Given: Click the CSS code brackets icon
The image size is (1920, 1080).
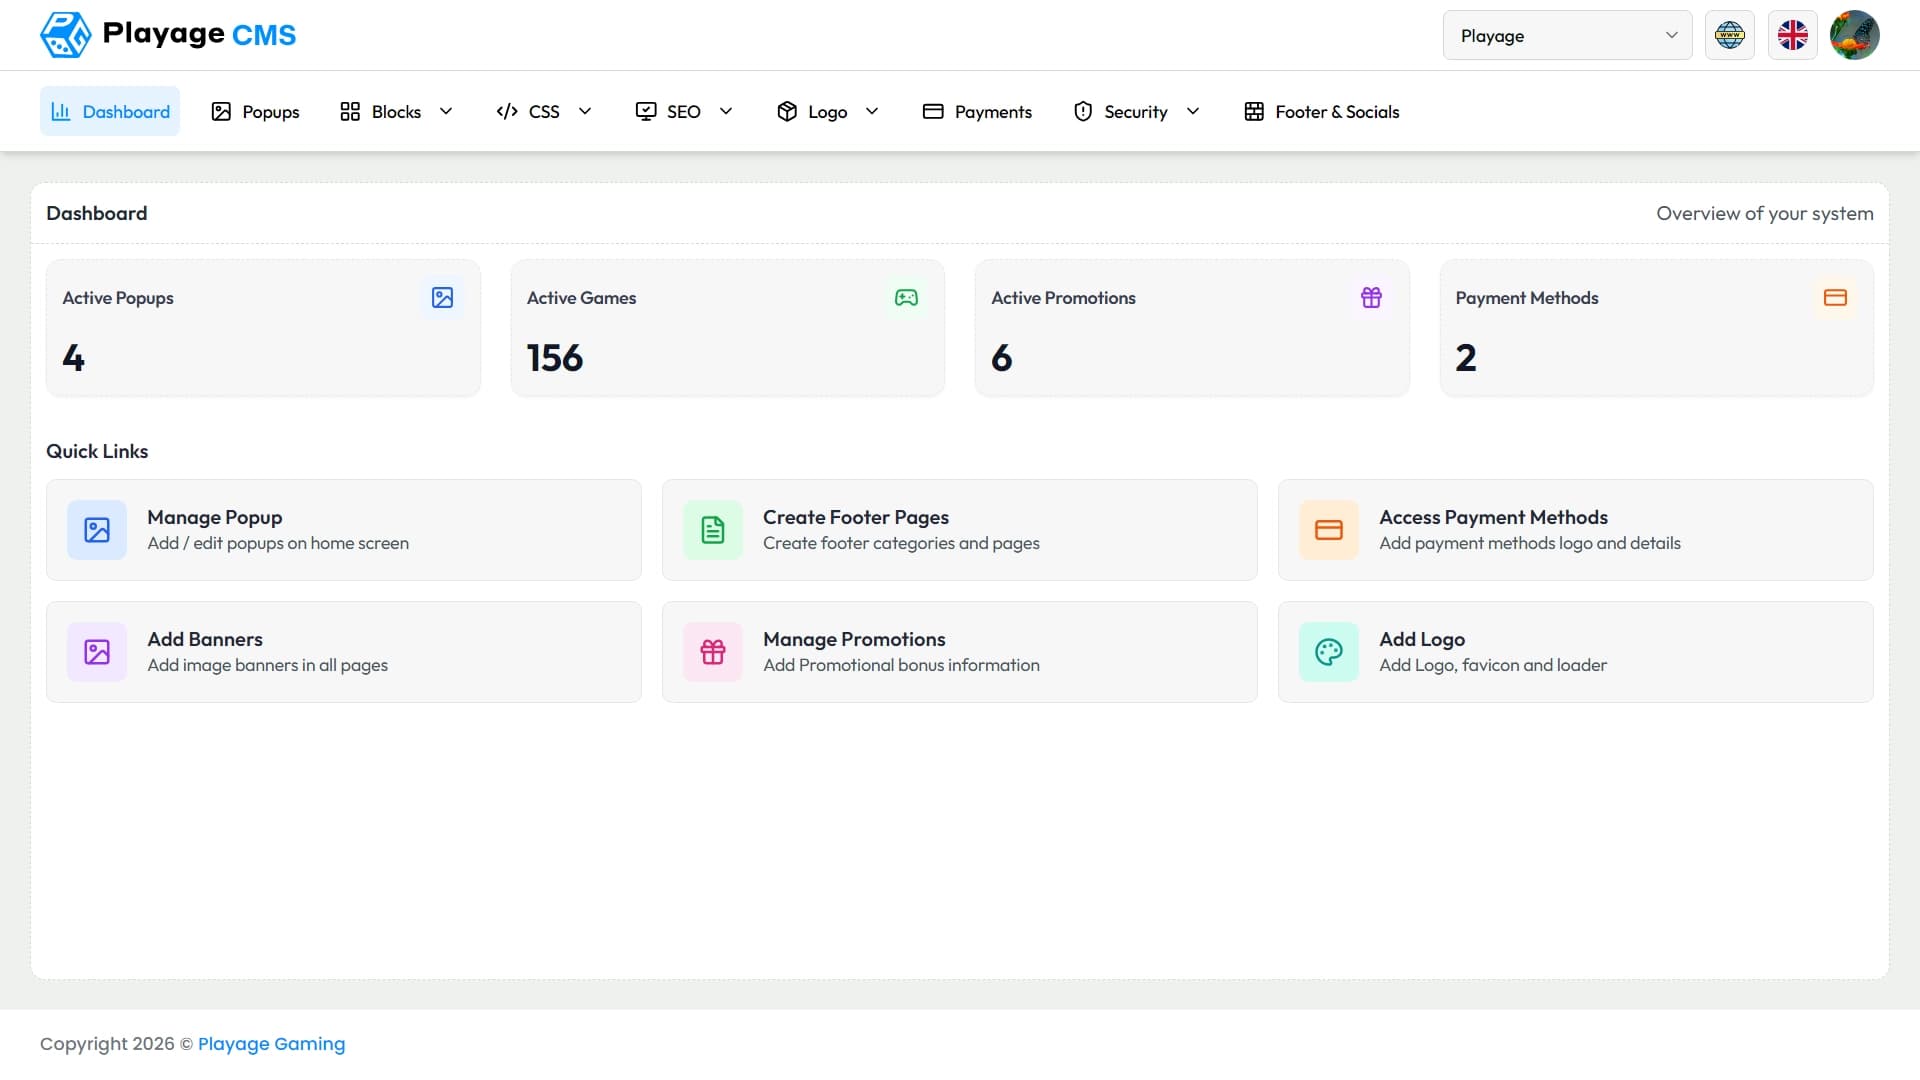Looking at the screenshot, I should [x=507, y=111].
